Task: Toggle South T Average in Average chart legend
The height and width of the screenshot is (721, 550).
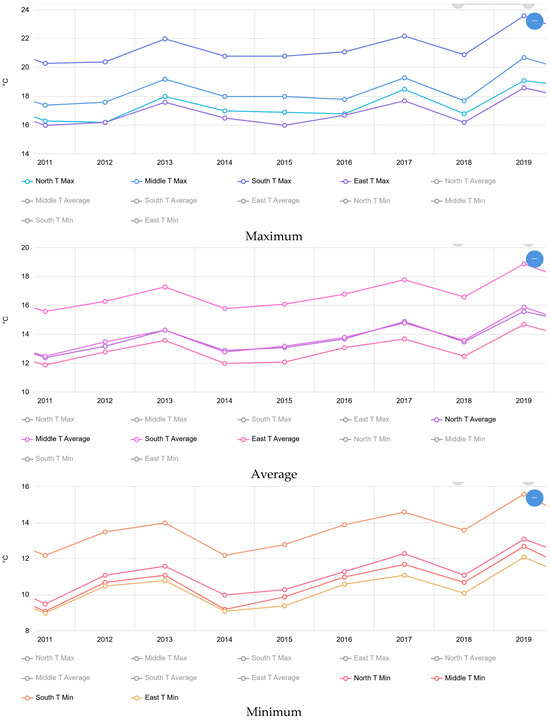Action: pyautogui.click(x=164, y=439)
